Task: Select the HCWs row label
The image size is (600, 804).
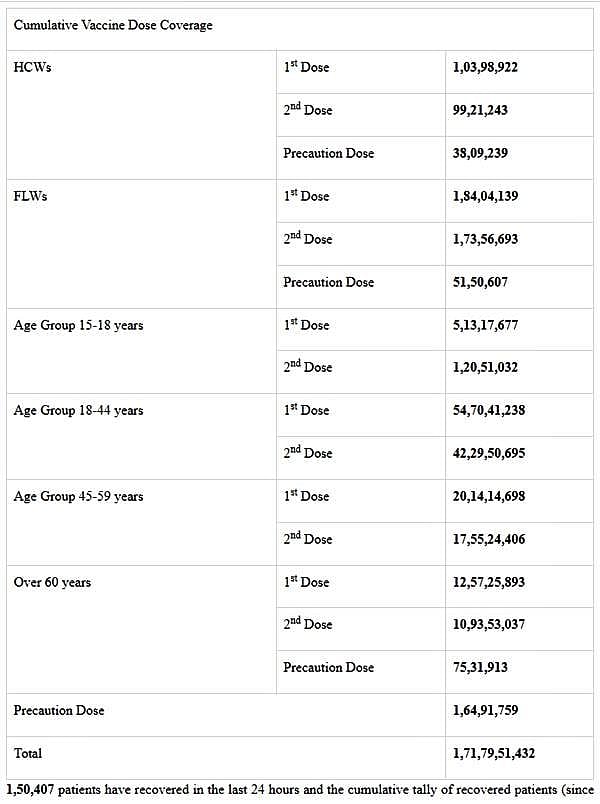Action: coord(30,67)
